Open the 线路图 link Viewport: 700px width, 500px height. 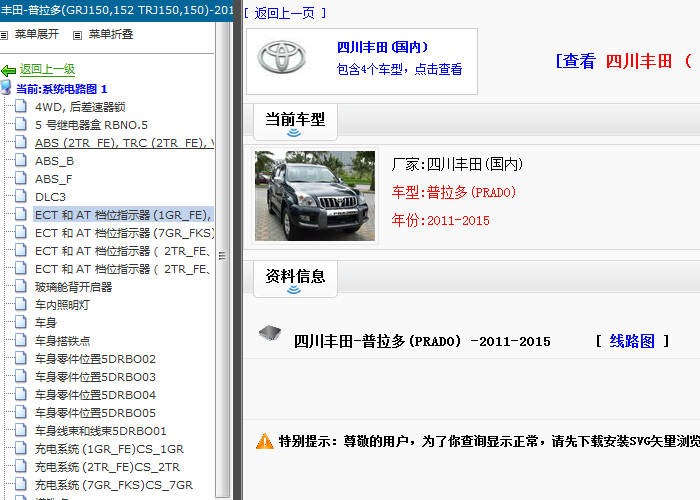[x=632, y=341]
